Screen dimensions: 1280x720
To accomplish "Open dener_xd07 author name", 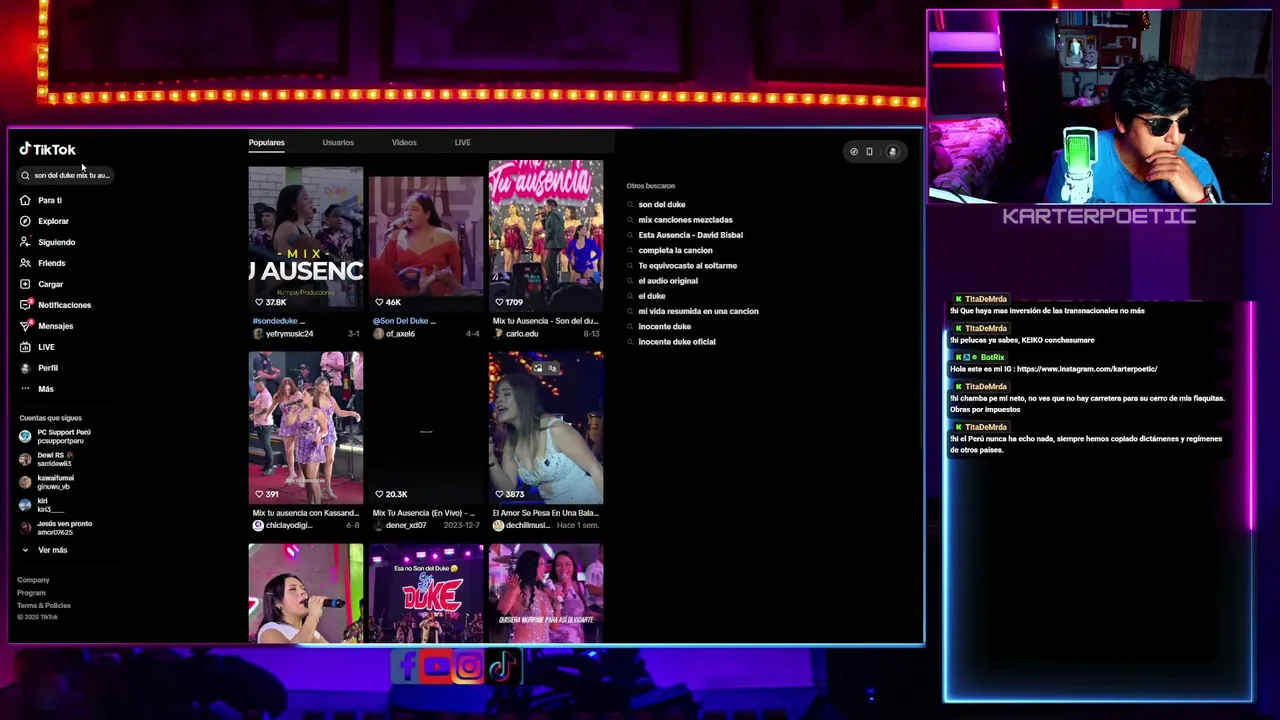I will coord(406,525).
